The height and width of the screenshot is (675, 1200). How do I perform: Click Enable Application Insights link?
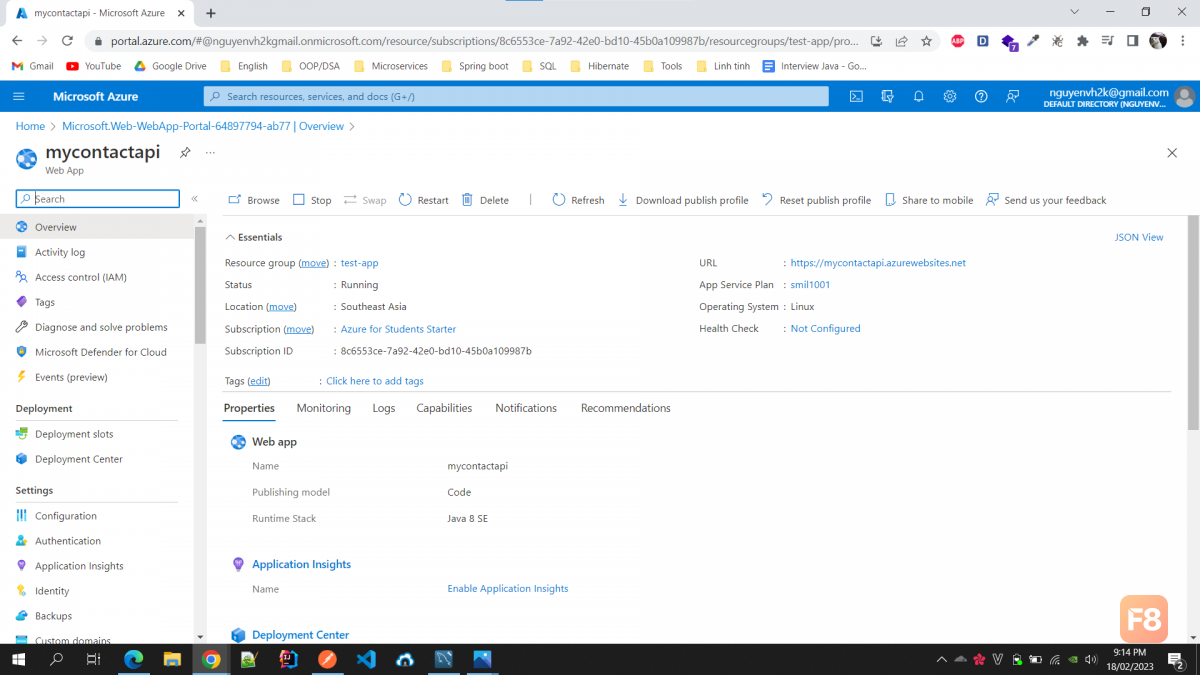[x=508, y=589]
